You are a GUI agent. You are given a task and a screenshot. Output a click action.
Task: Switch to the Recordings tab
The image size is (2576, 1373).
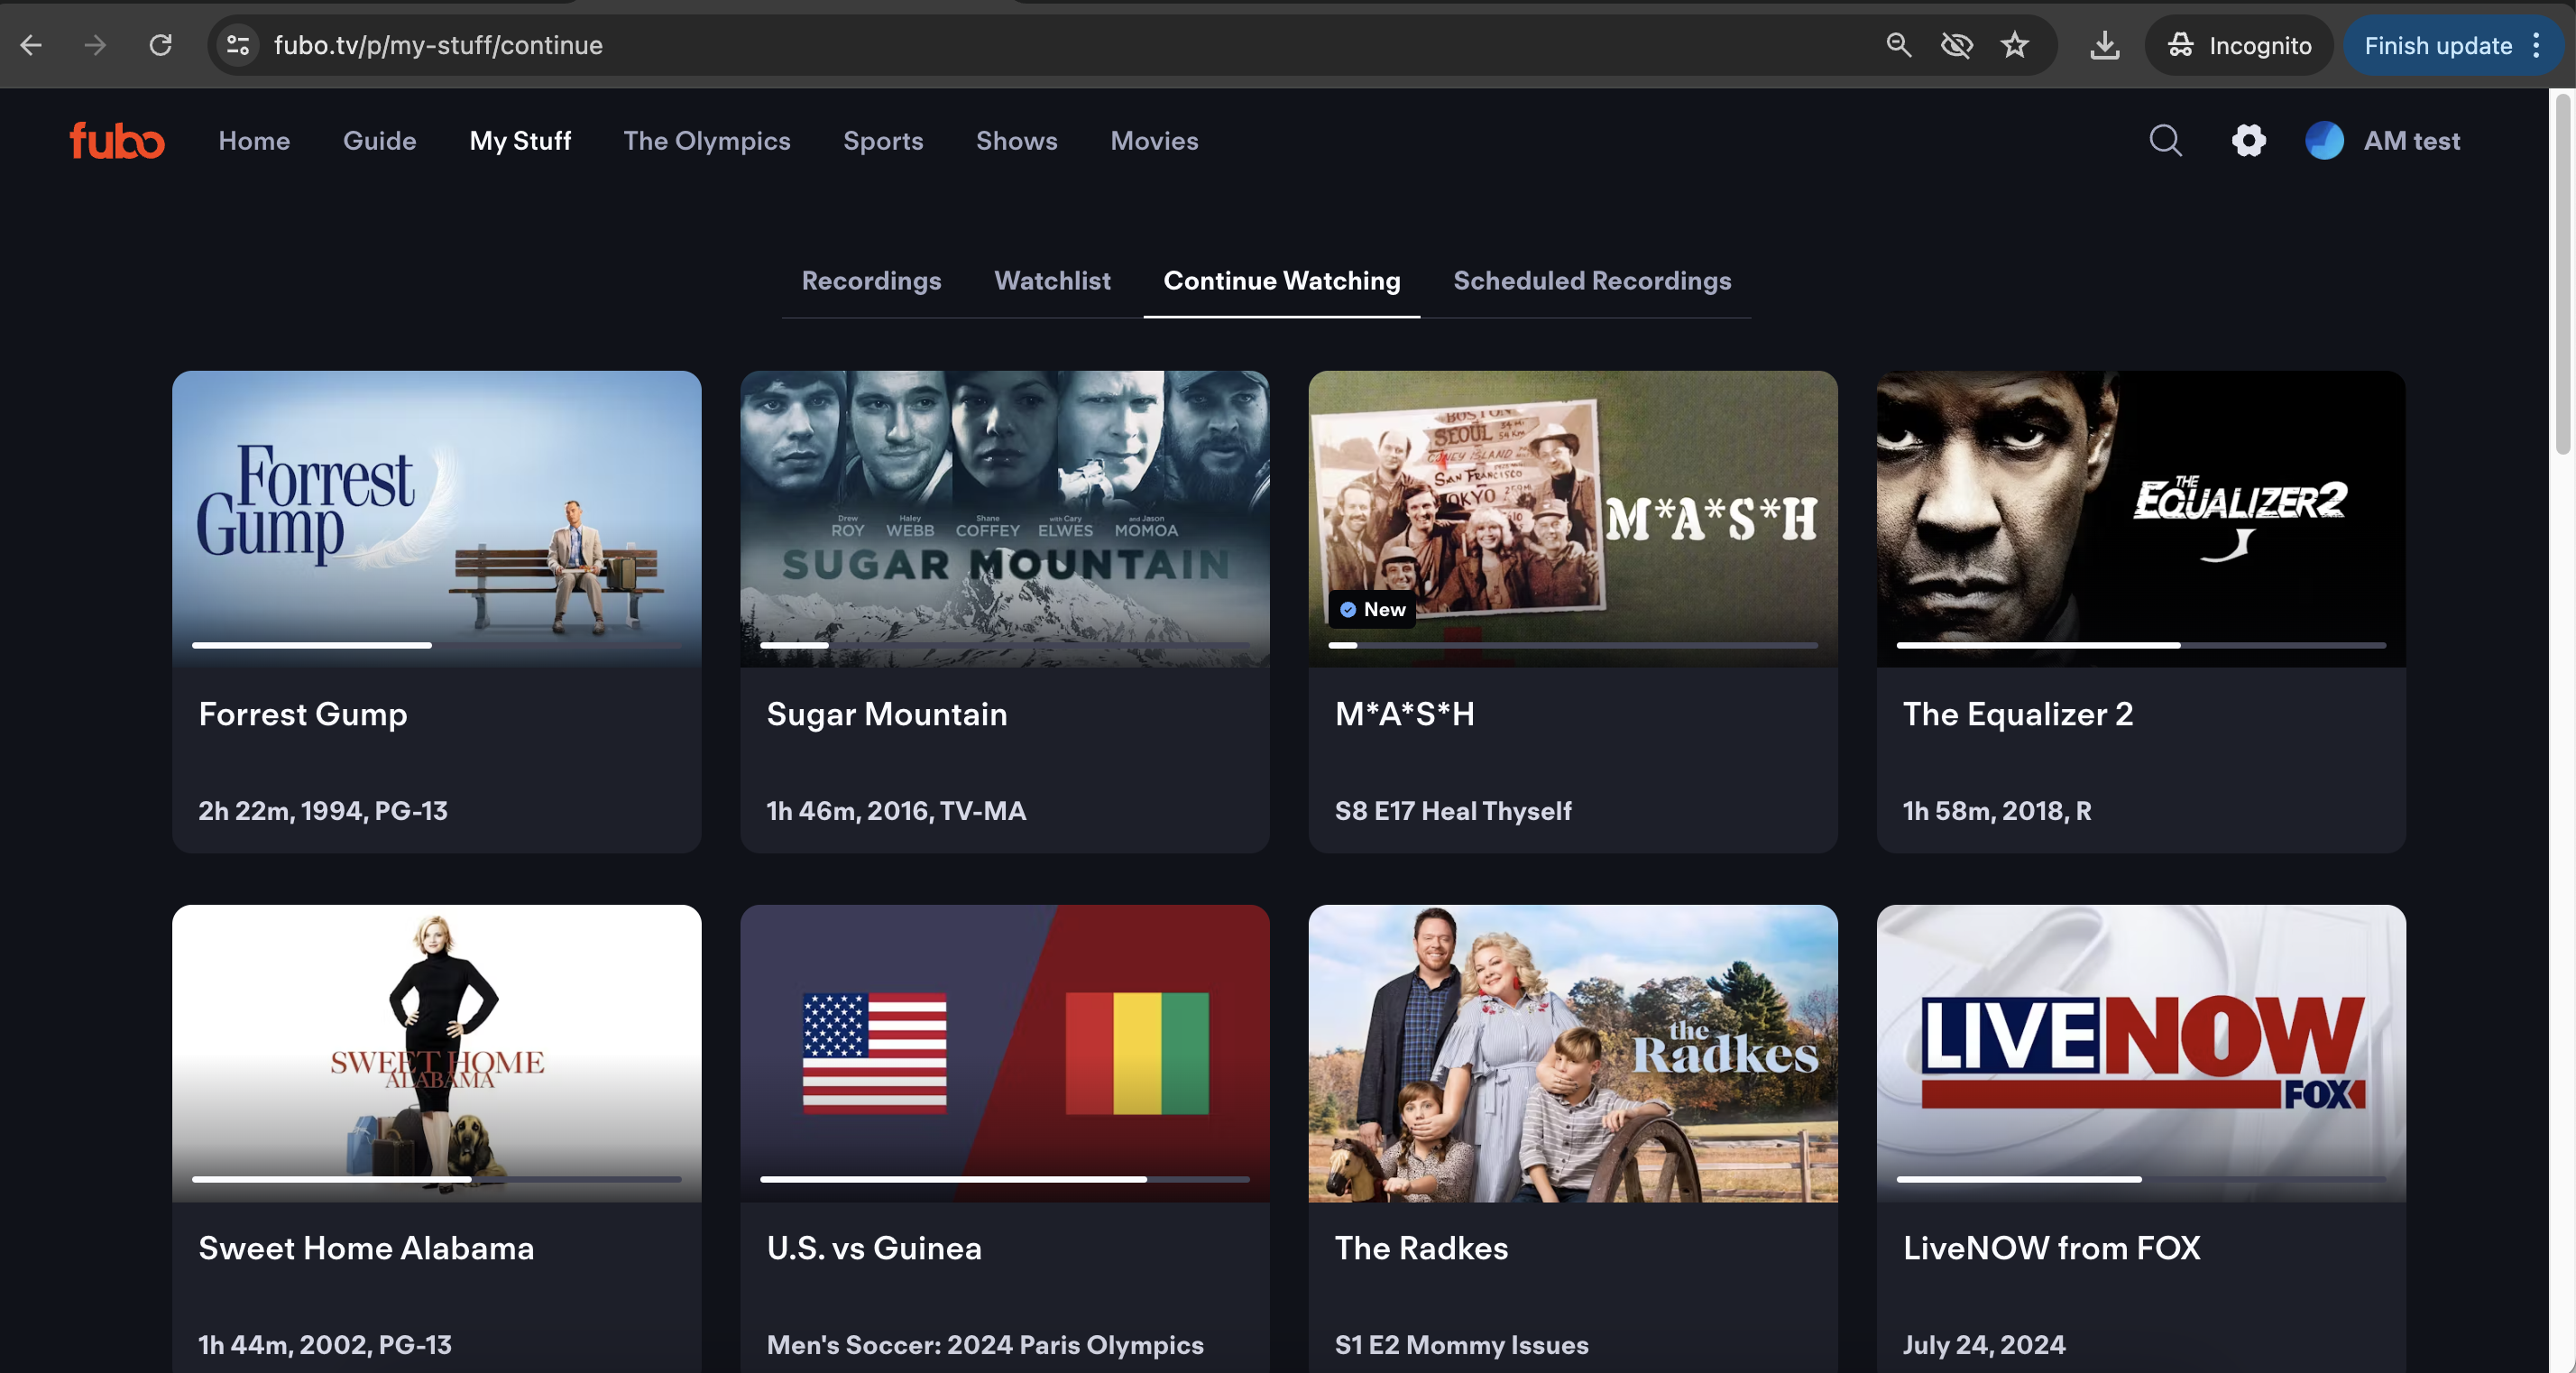click(x=871, y=281)
